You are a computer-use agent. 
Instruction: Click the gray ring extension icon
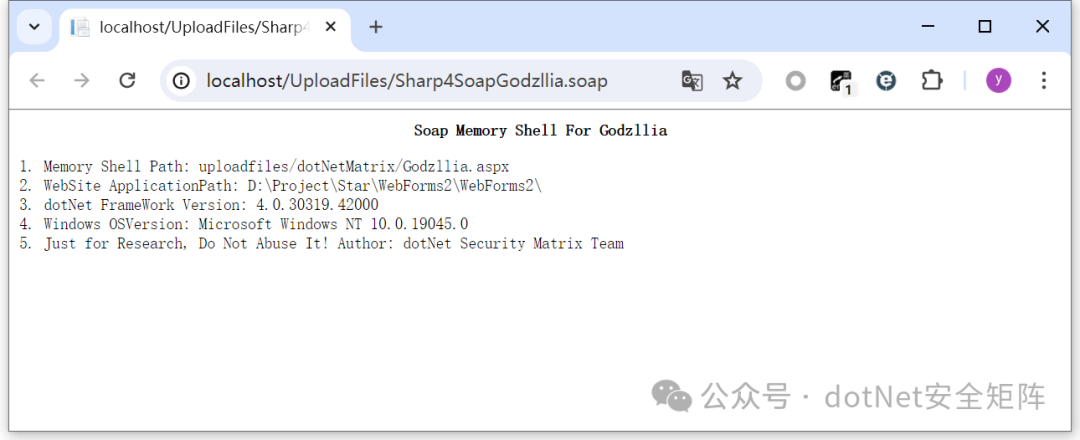coord(795,81)
